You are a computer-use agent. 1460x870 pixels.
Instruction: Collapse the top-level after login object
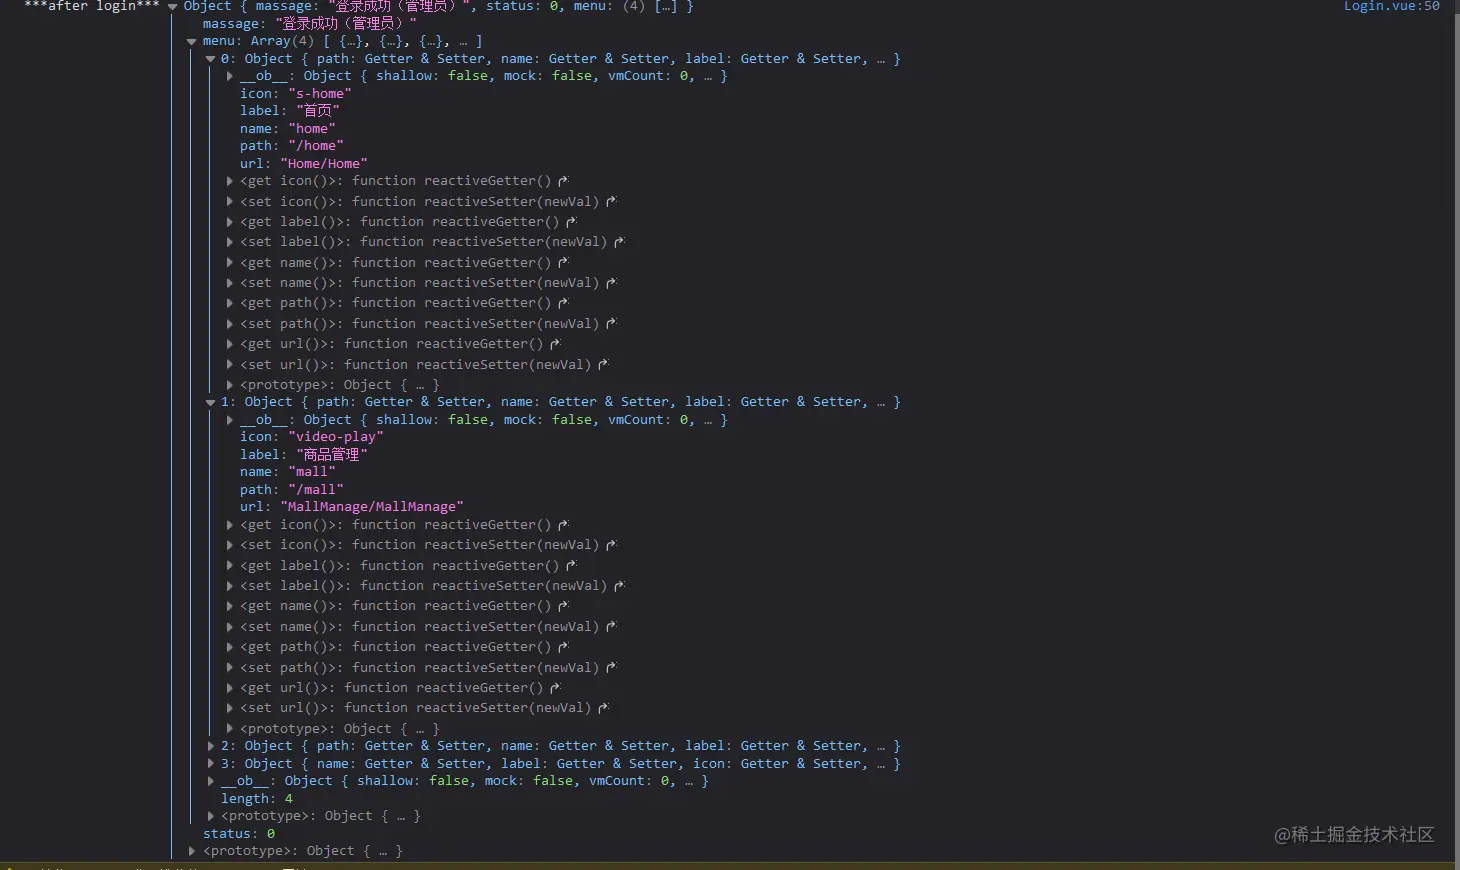[173, 7]
